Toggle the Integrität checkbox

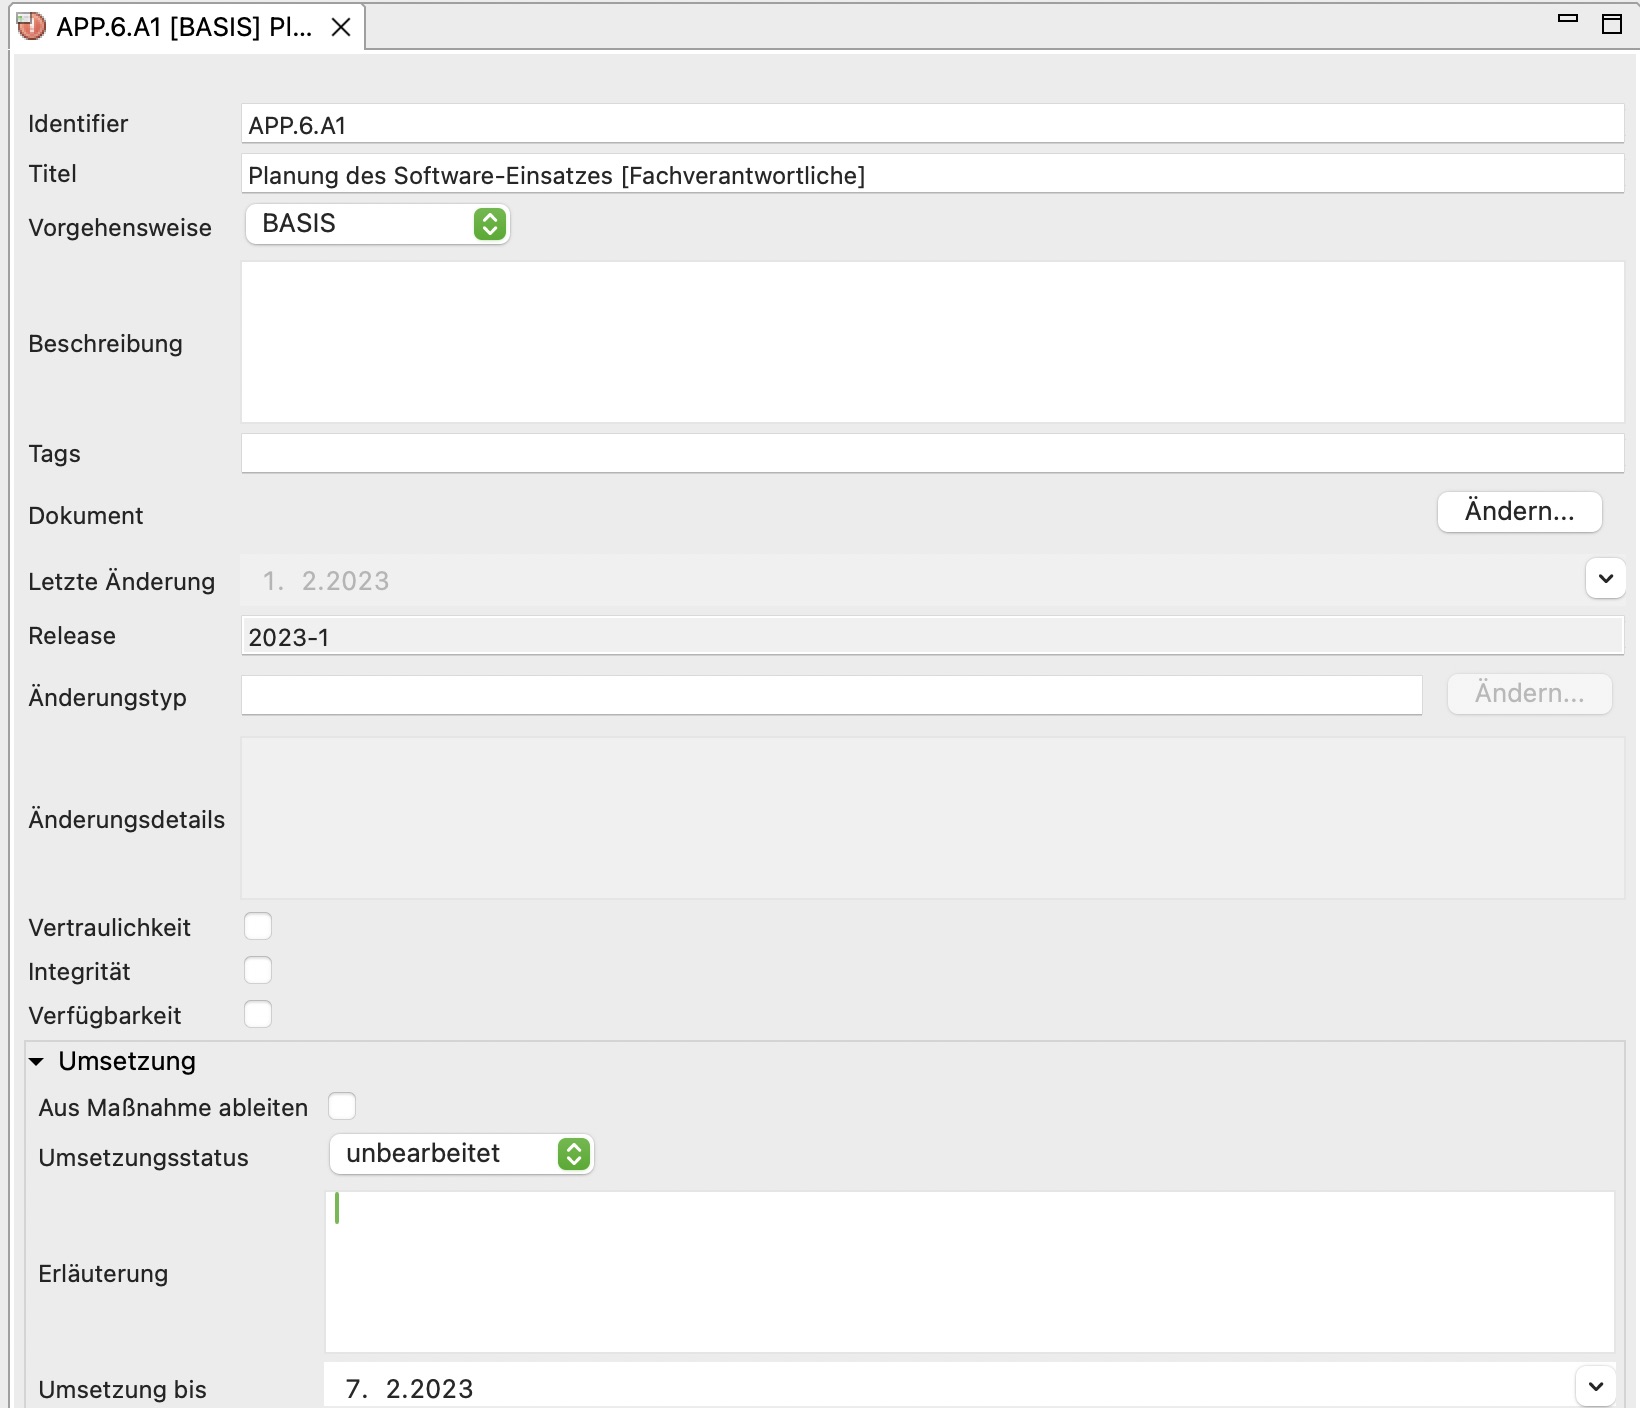point(258,970)
